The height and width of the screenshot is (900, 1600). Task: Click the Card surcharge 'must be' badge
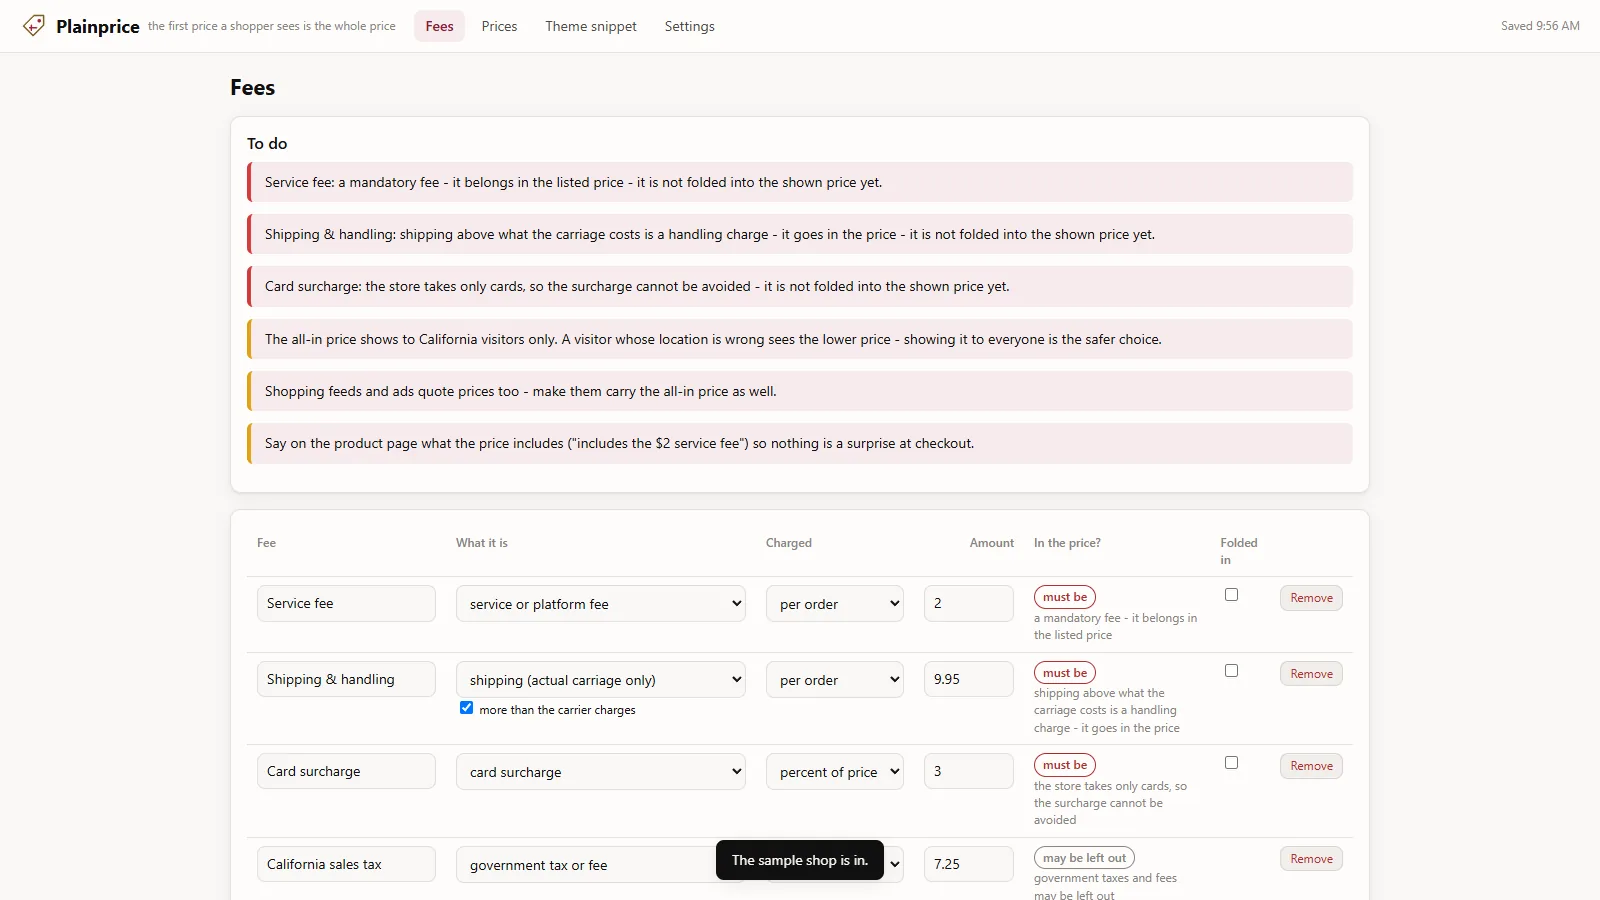[1065, 765]
